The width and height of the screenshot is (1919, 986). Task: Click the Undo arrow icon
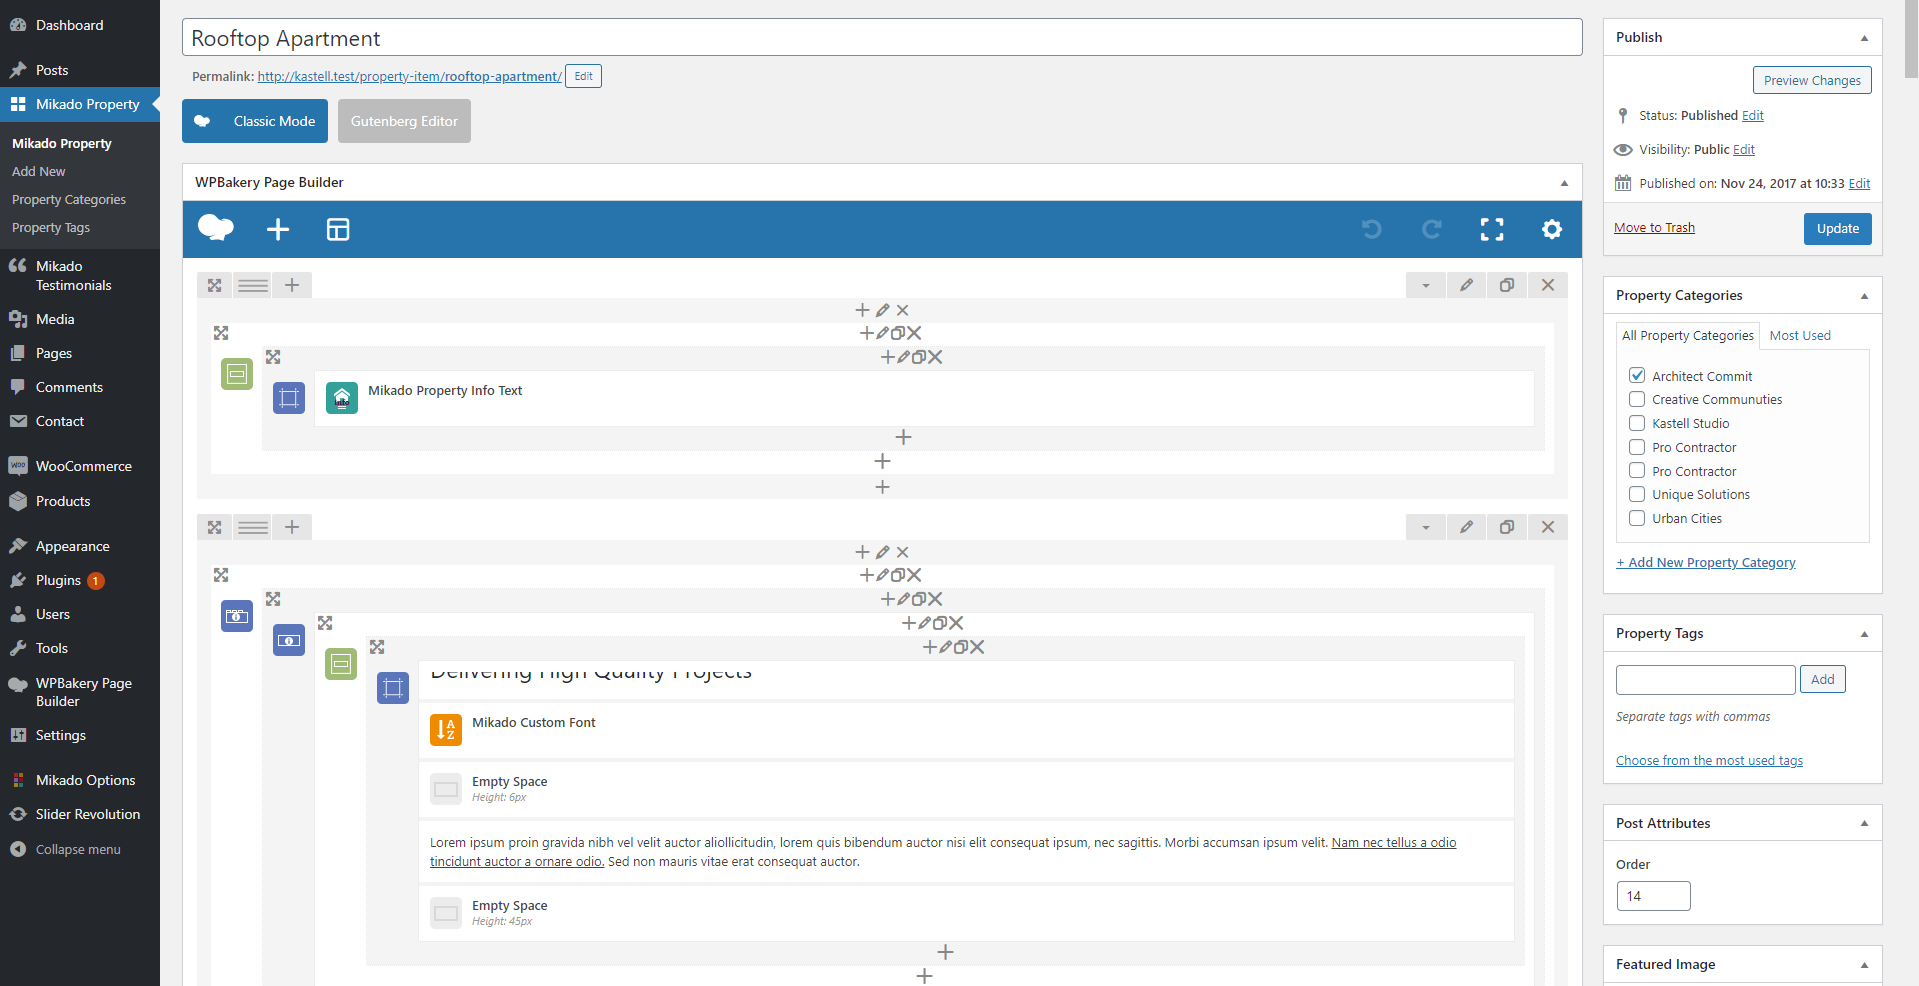click(x=1372, y=229)
